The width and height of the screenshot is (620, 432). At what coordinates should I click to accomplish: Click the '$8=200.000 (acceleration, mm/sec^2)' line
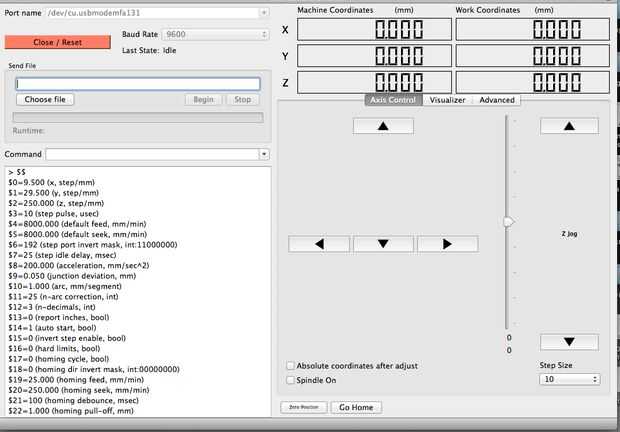79,265
